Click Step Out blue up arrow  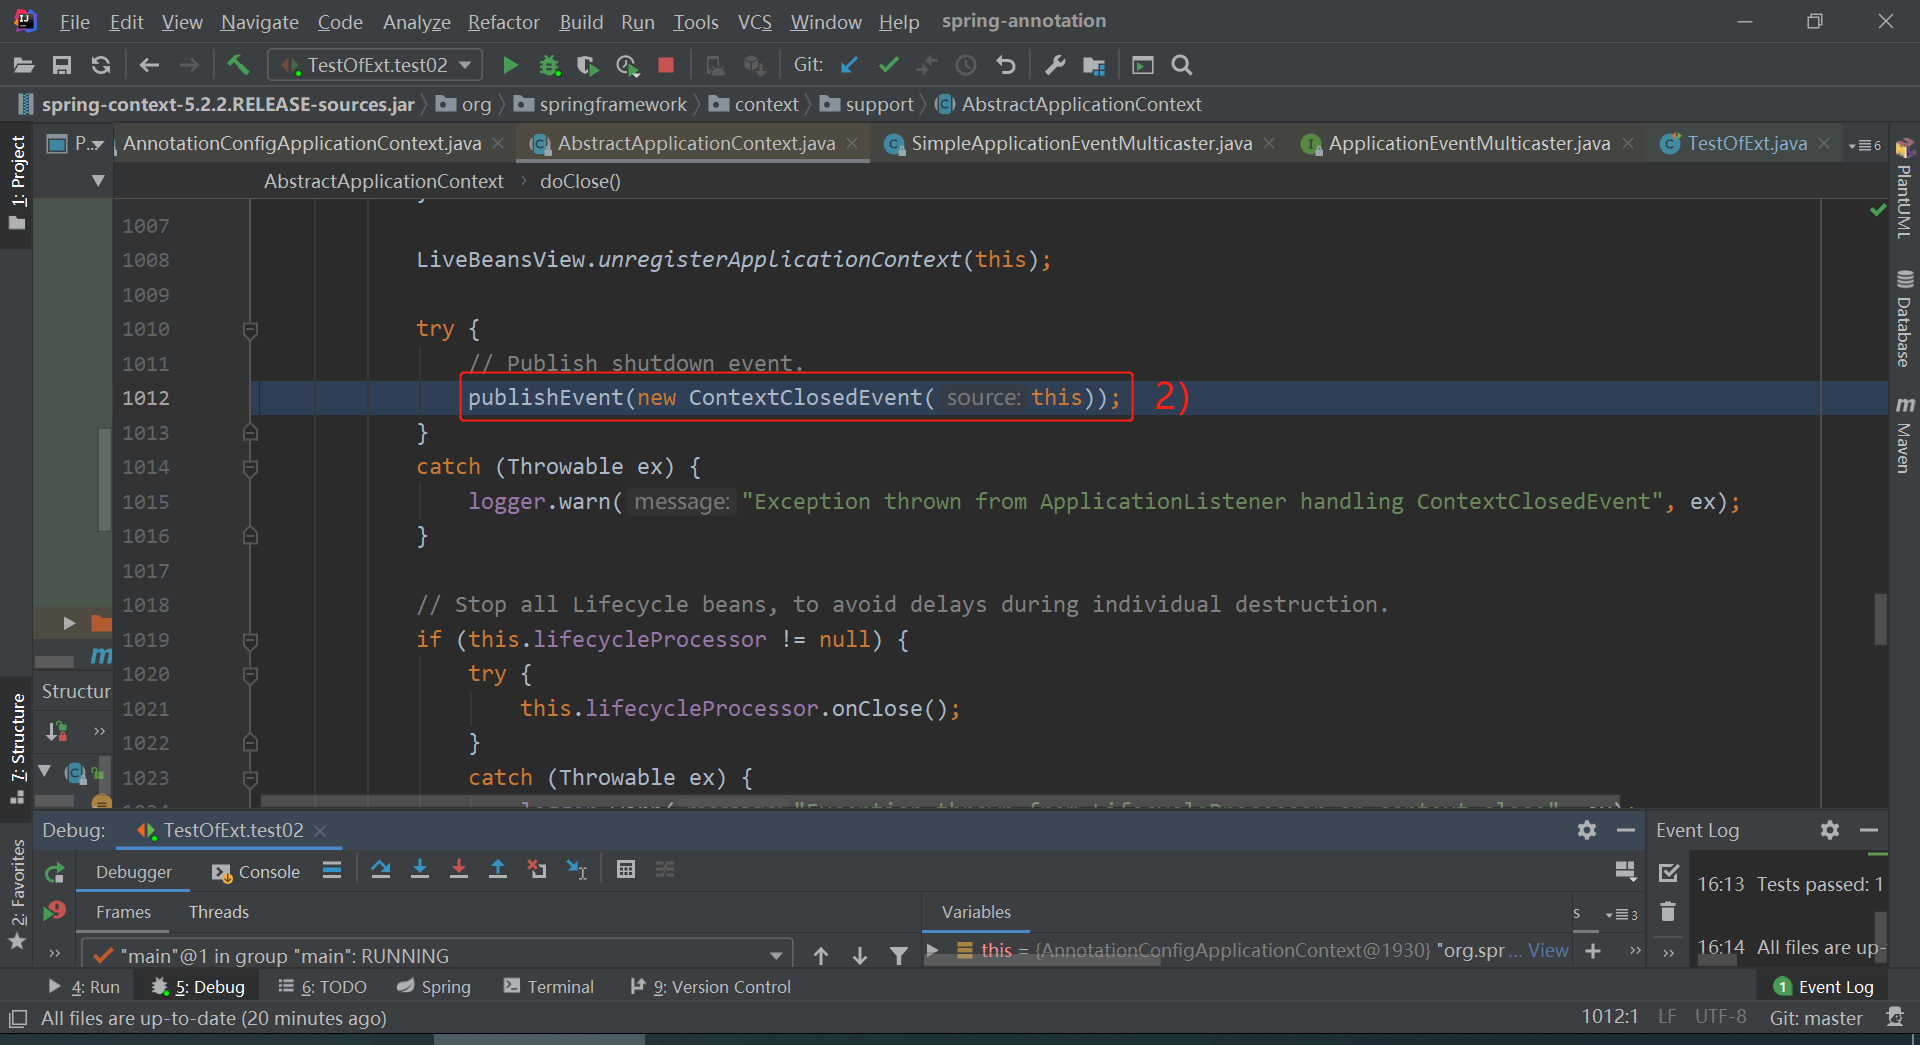[498, 870]
